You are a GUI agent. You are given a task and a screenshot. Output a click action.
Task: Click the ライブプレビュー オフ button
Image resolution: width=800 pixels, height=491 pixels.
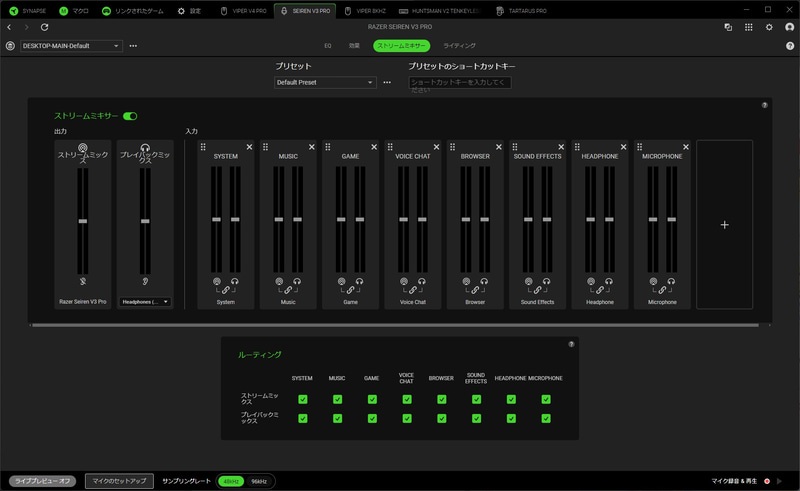42,481
